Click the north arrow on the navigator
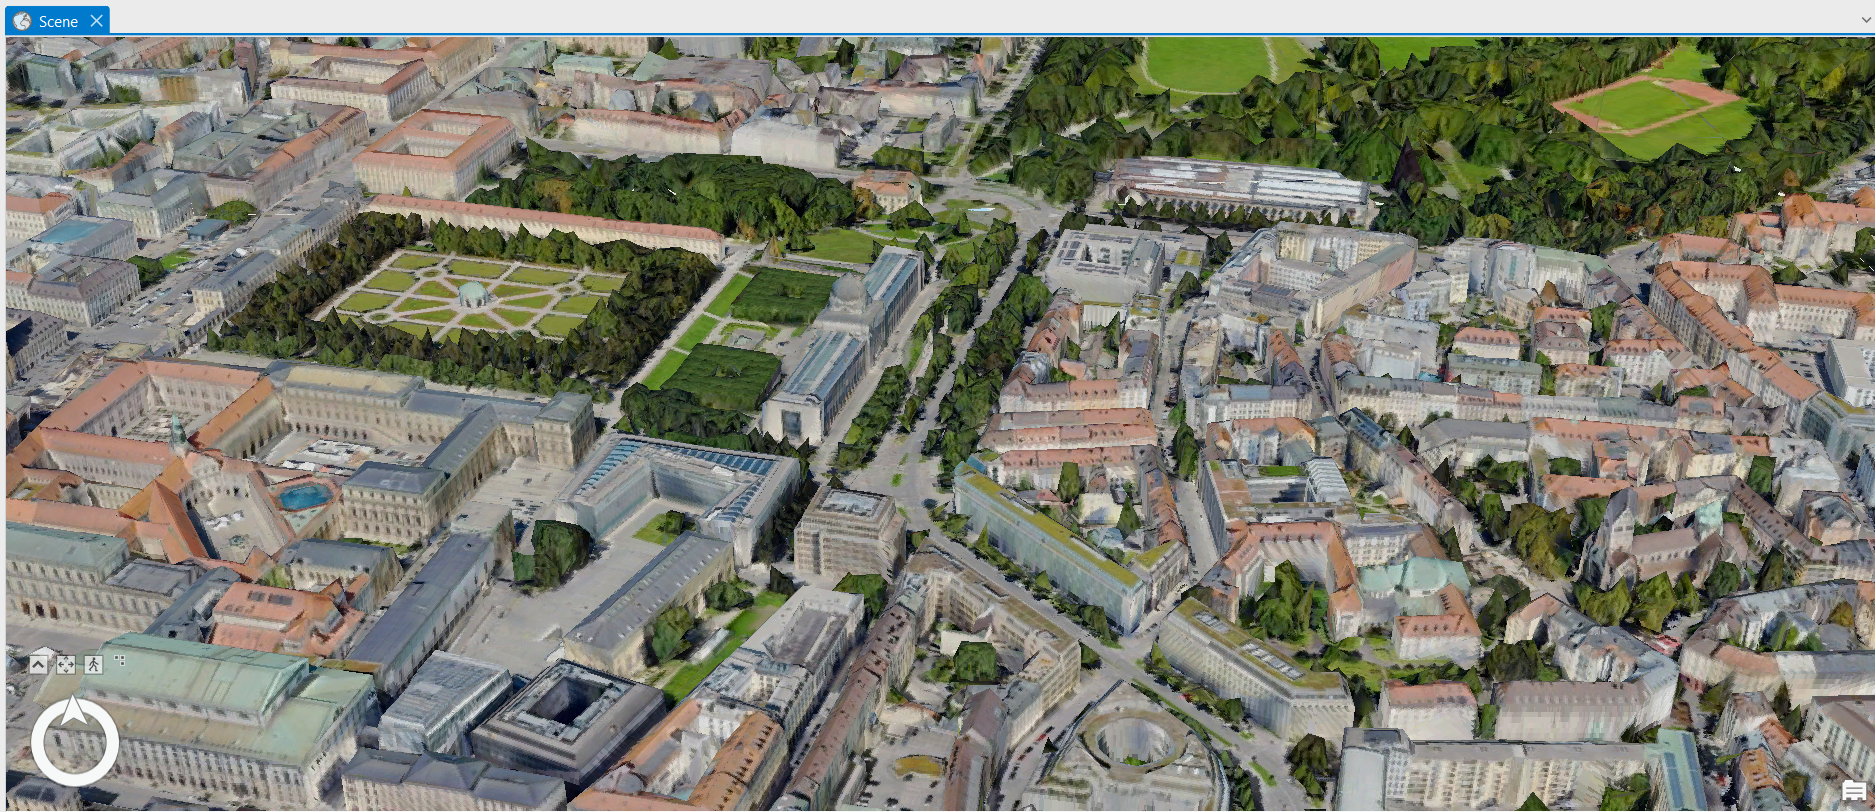The width and height of the screenshot is (1875, 812). coord(74,710)
